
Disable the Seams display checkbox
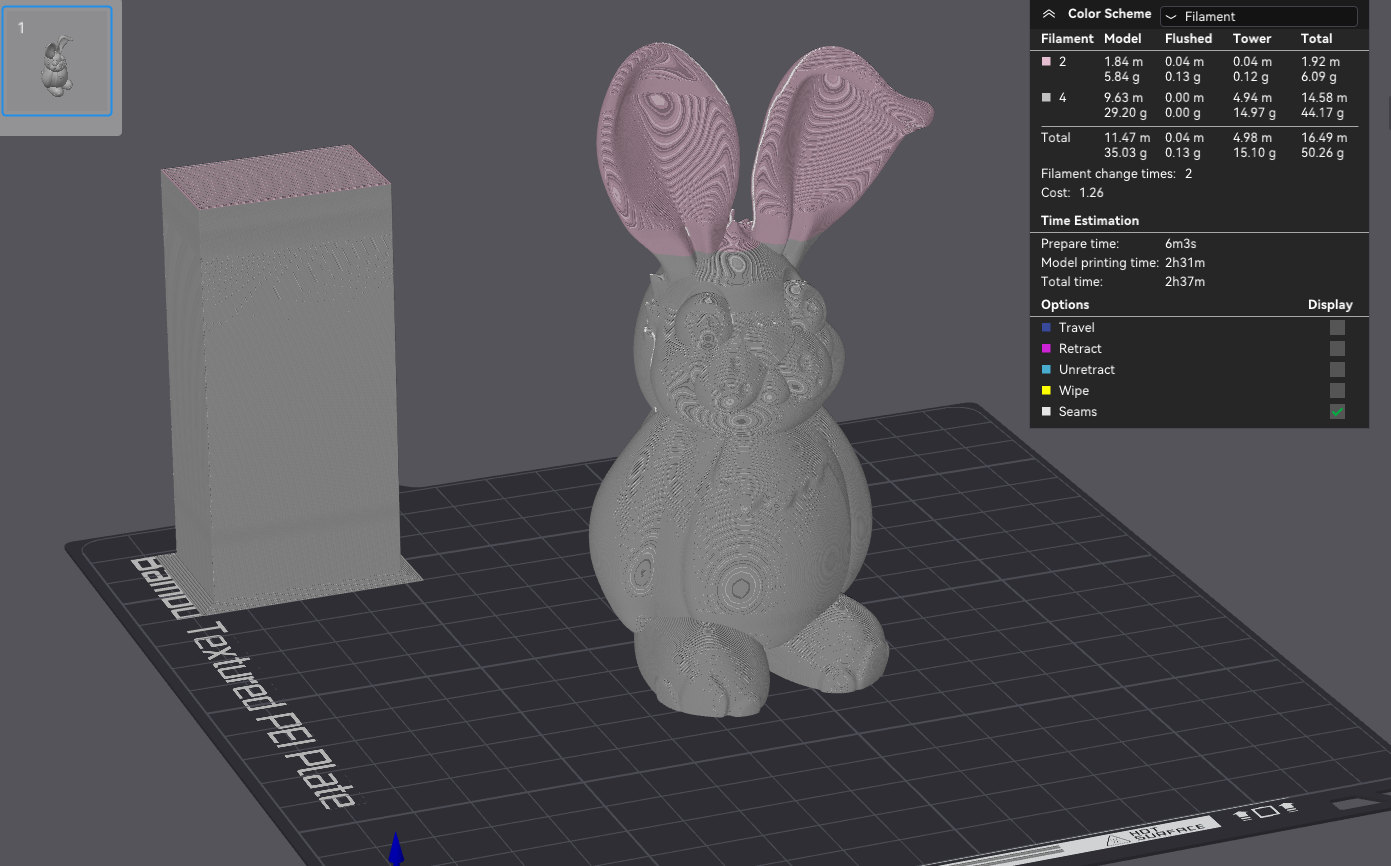click(1337, 411)
